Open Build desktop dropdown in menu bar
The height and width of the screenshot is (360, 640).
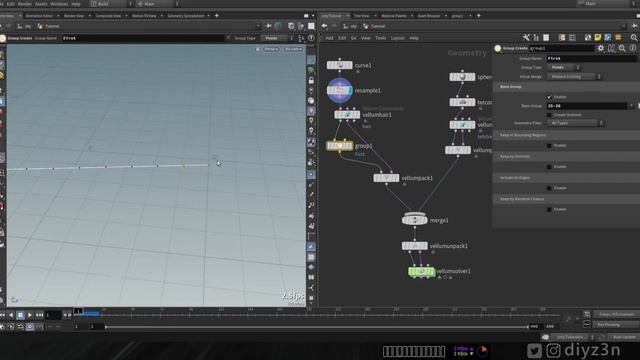tap(111, 4)
